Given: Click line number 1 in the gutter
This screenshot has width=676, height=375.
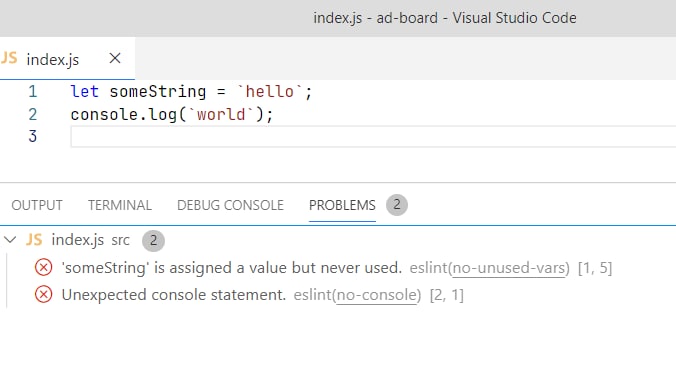Looking at the screenshot, I should [x=33, y=92].
